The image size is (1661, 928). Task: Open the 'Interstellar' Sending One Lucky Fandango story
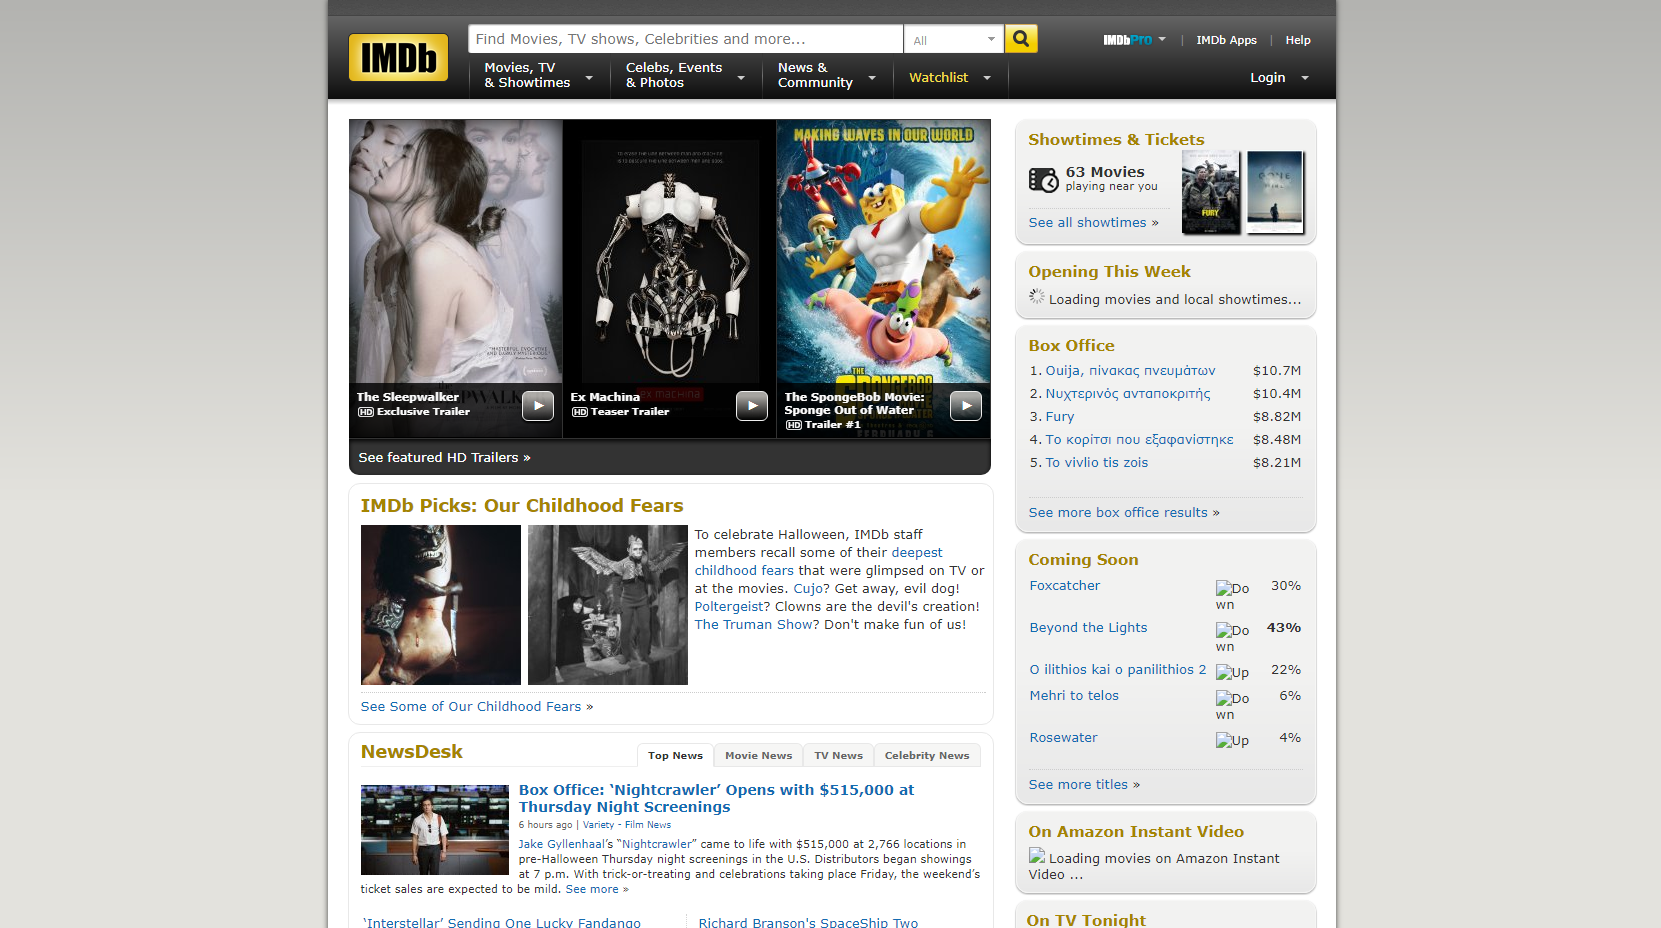click(x=502, y=923)
